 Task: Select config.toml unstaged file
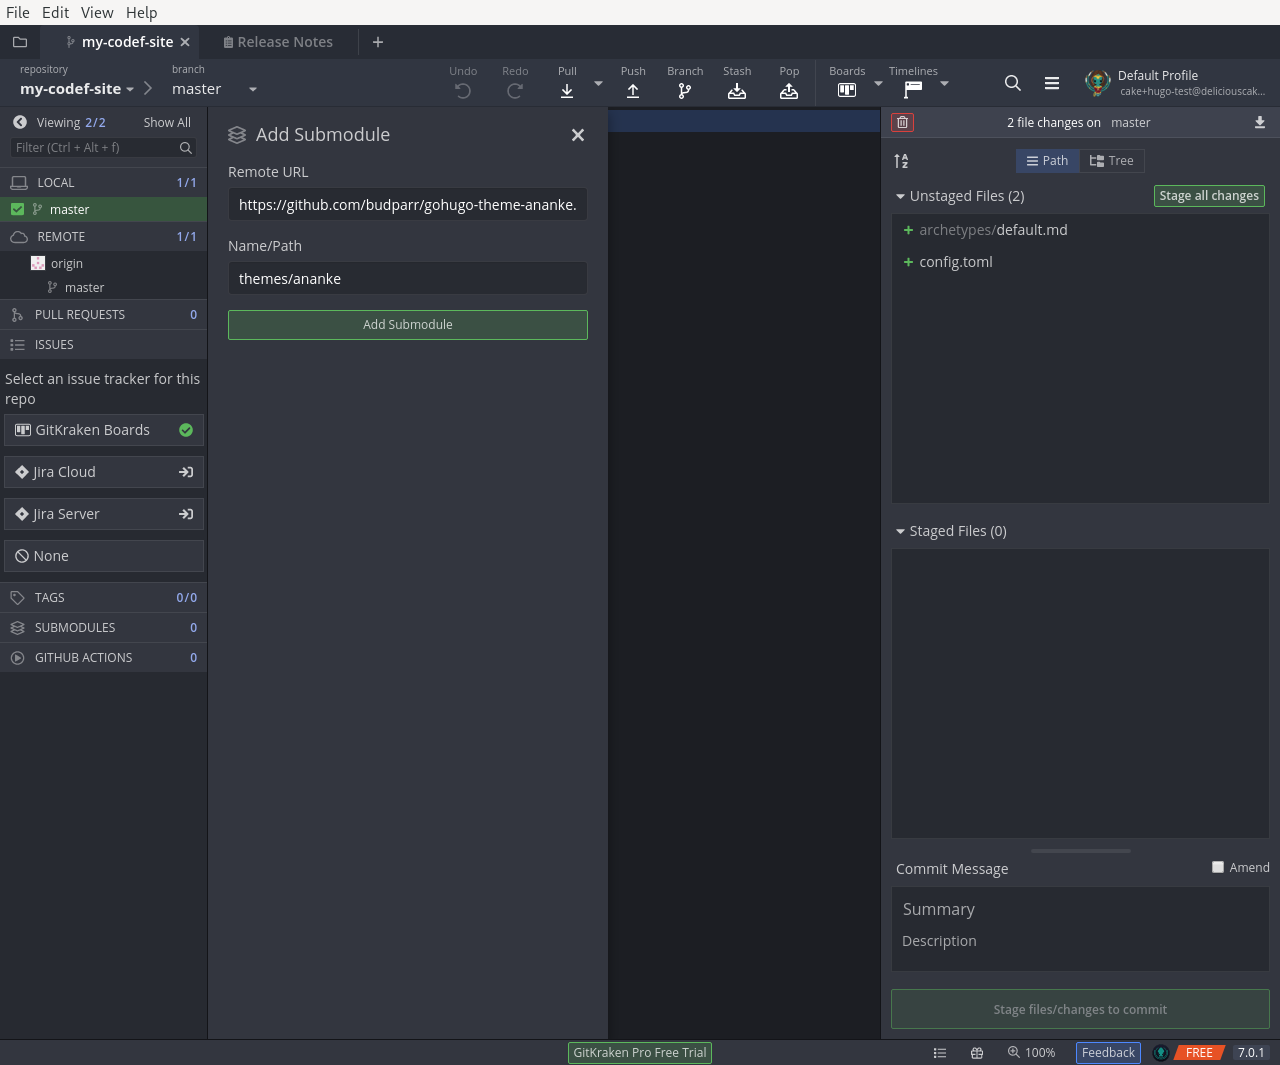[x=1080, y=262]
